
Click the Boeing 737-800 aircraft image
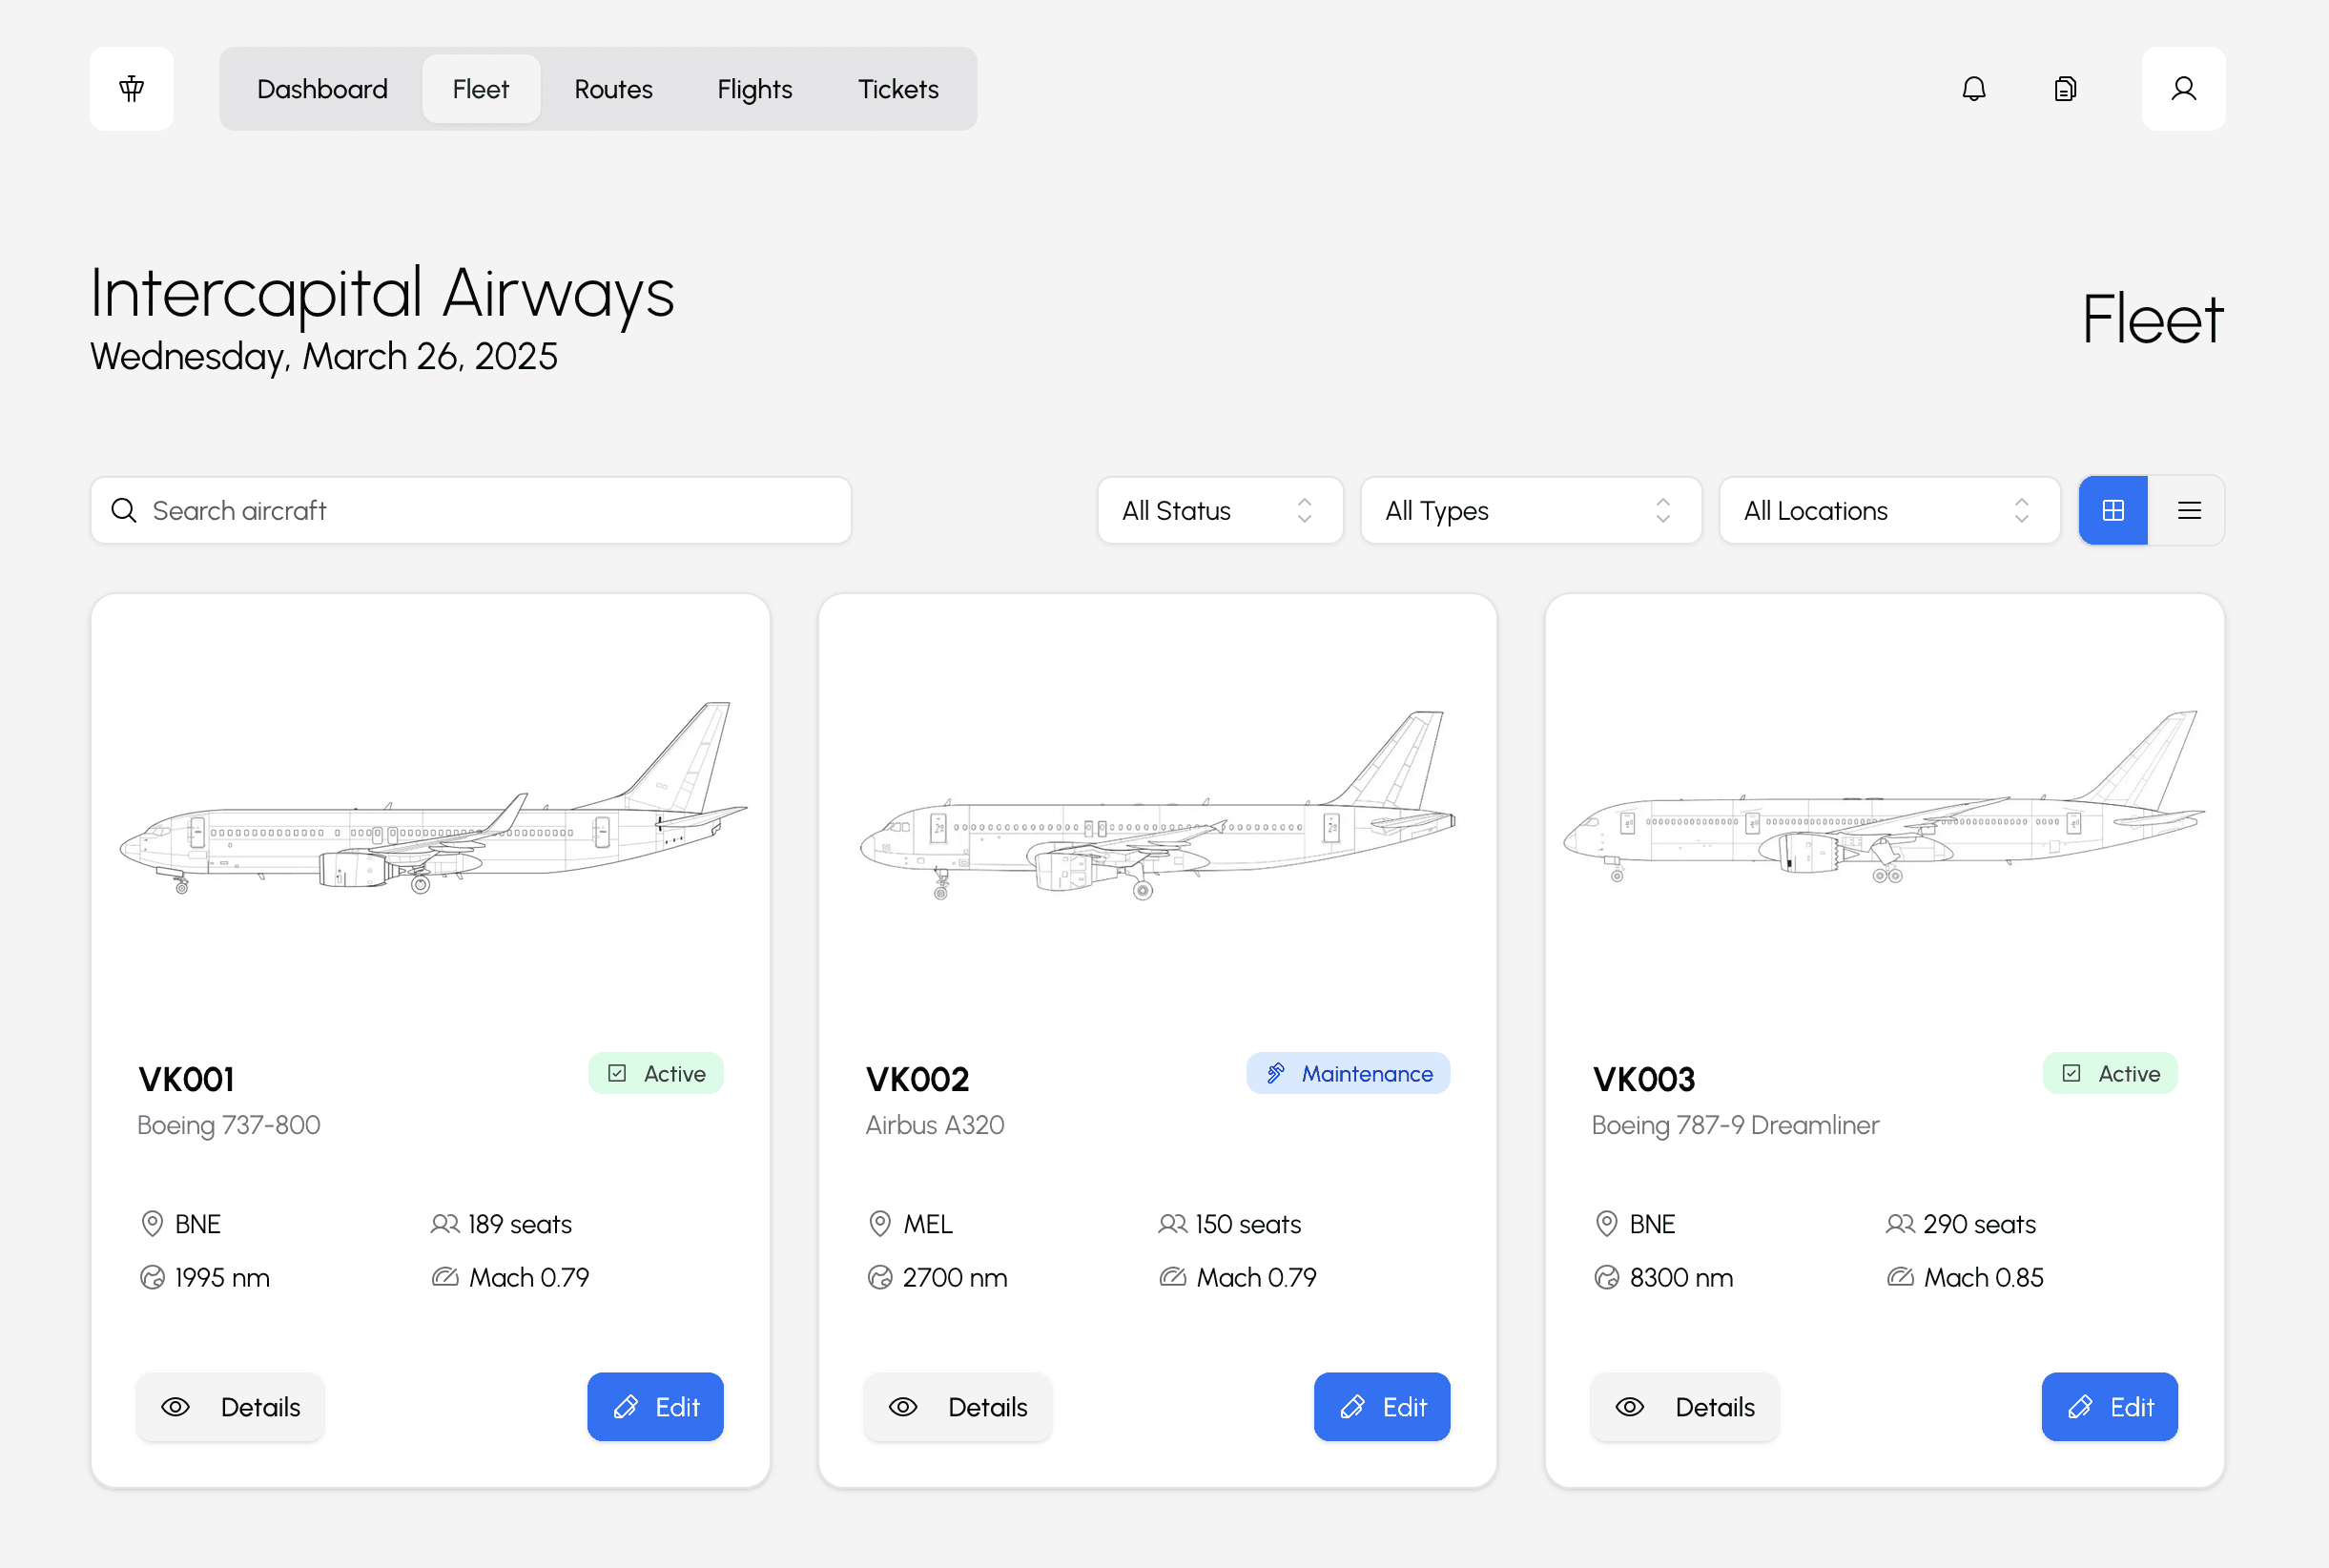(x=431, y=800)
